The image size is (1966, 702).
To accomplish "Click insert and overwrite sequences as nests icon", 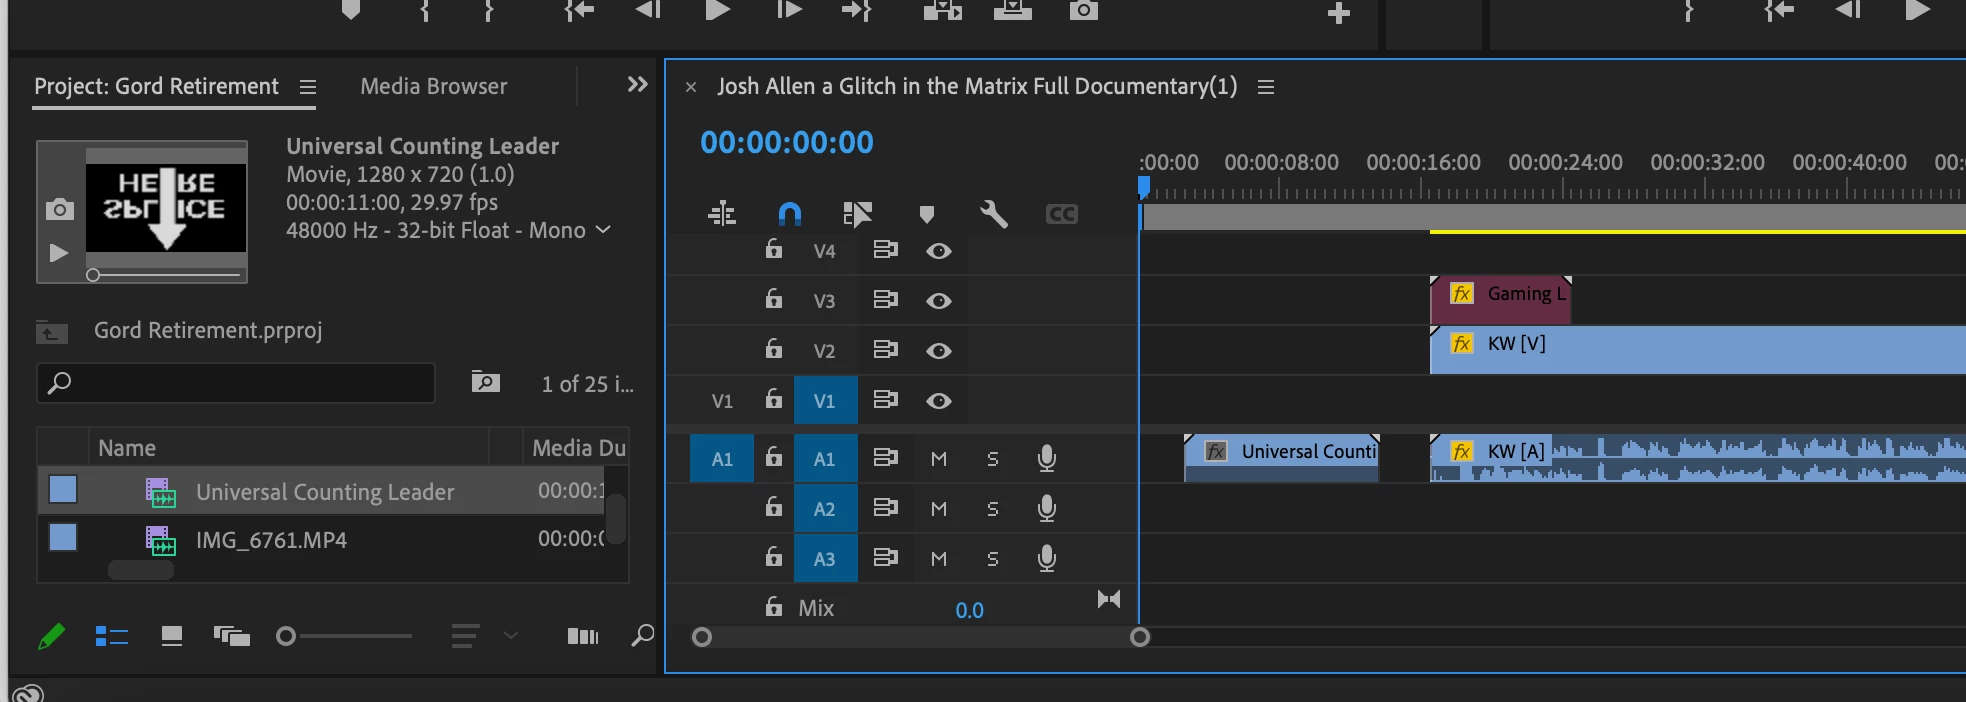I will [722, 213].
